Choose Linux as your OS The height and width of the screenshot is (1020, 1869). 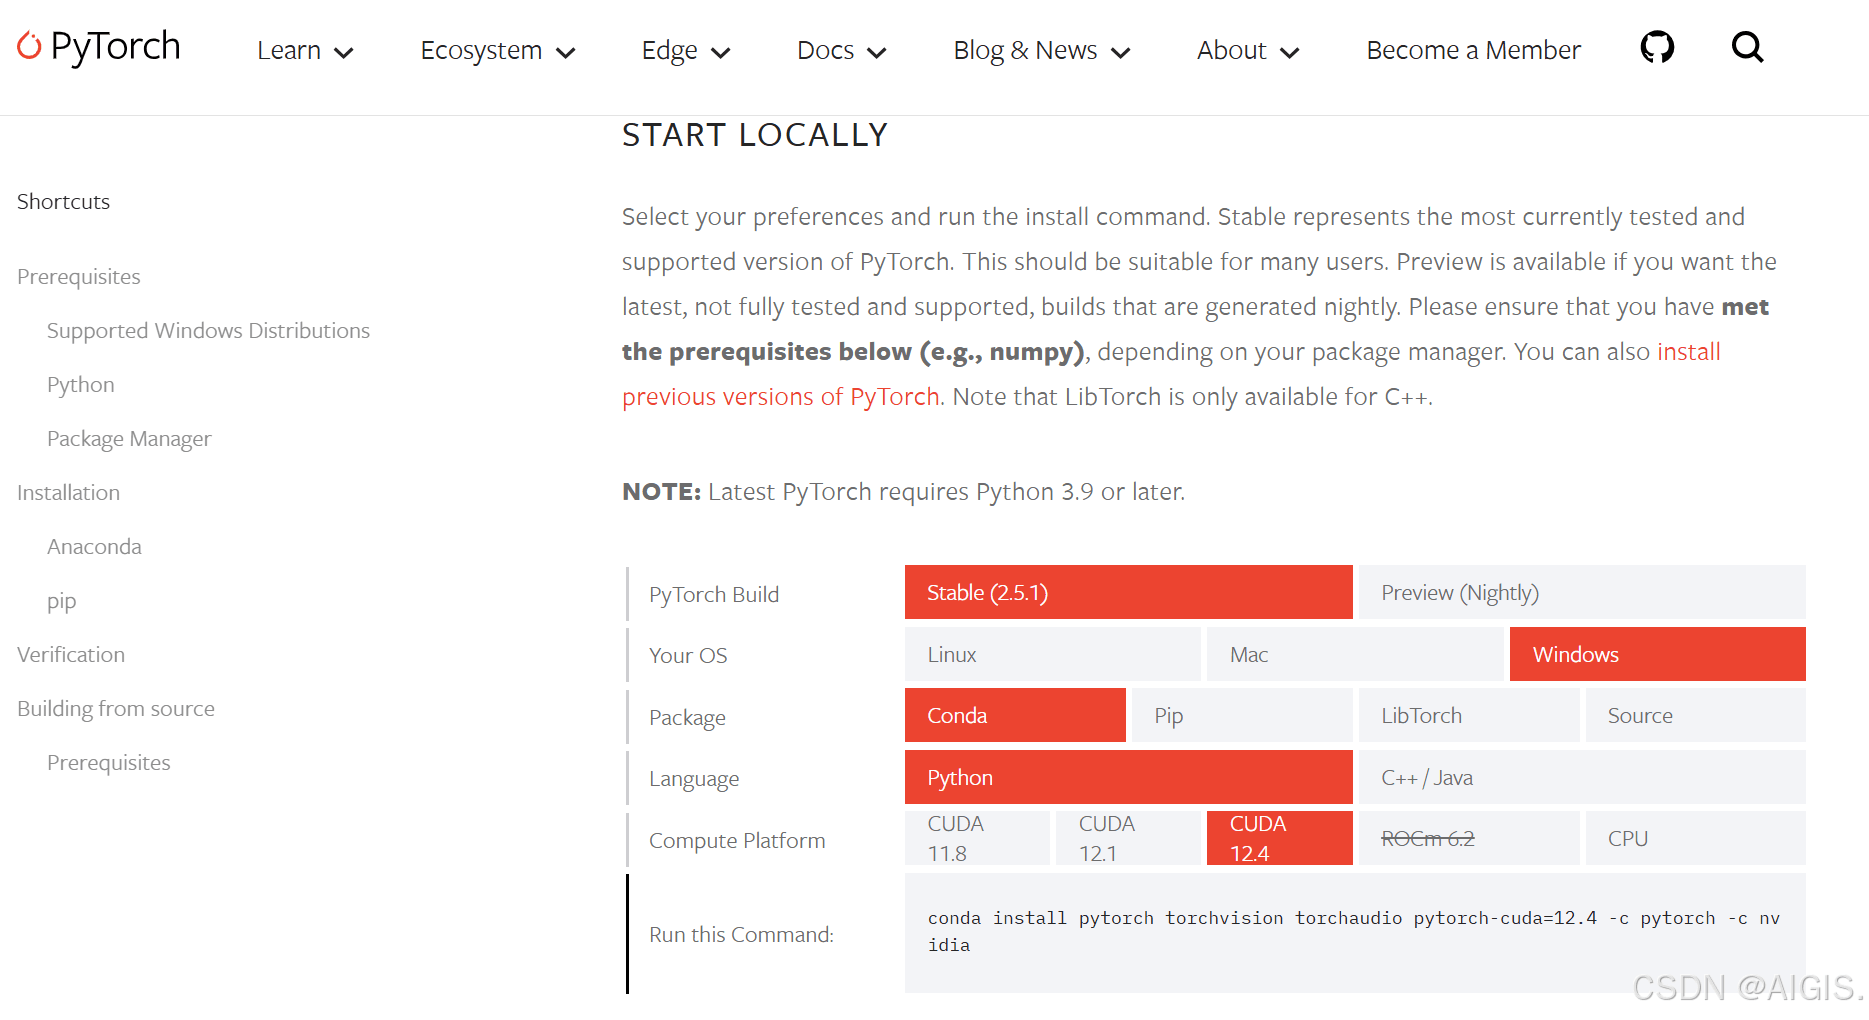[x=1052, y=655]
